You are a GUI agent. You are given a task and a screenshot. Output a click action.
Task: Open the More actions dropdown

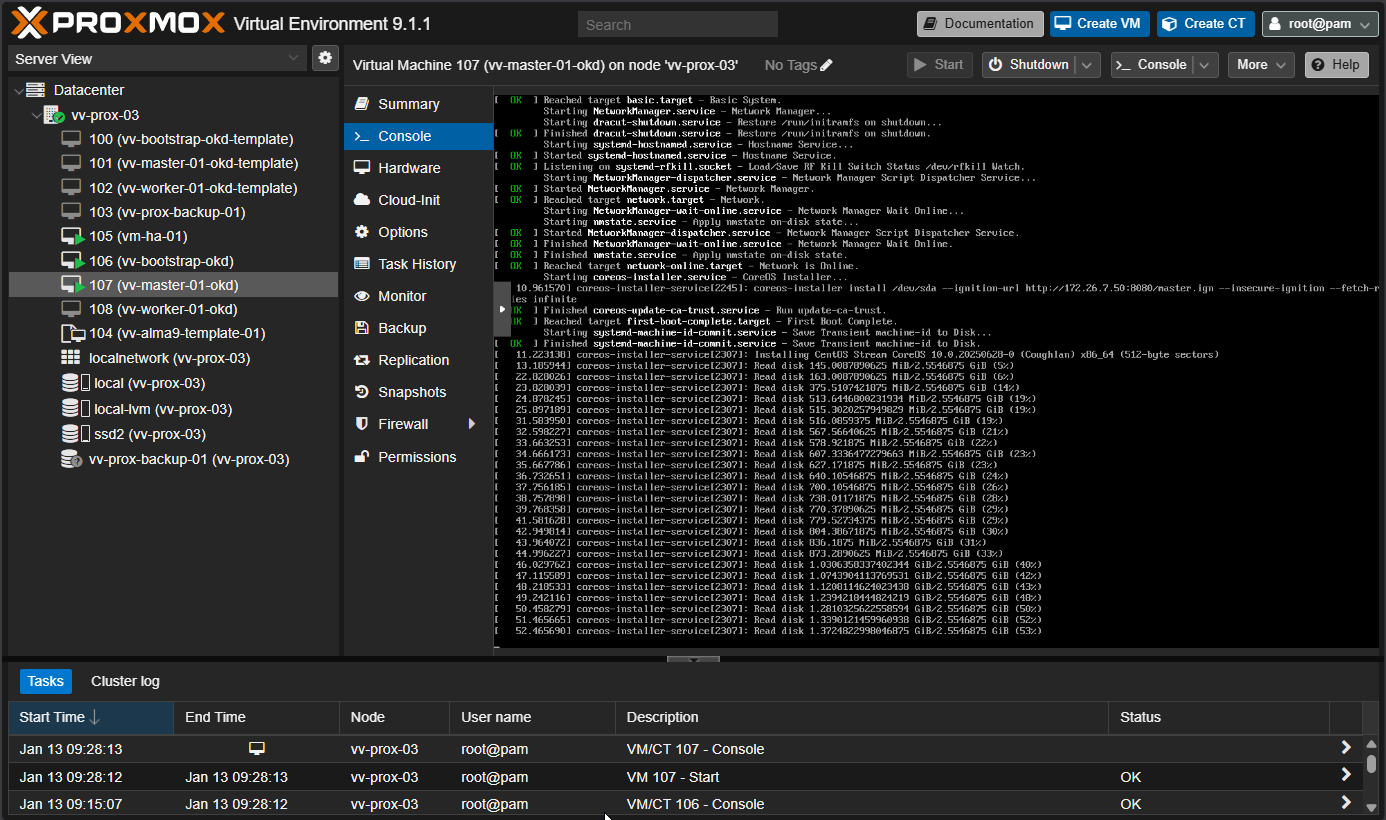pos(1260,65)
